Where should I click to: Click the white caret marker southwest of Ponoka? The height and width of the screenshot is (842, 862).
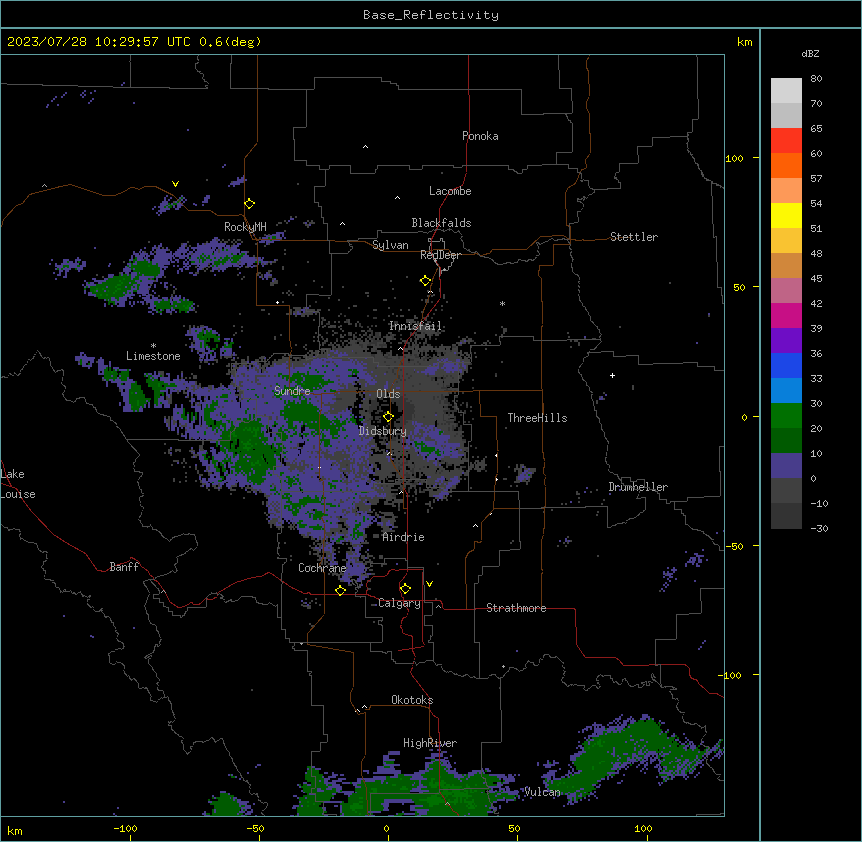[x=366, y=147]
